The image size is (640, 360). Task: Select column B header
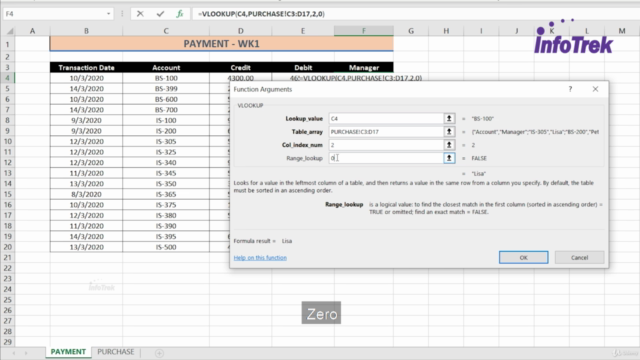[86, 31]
